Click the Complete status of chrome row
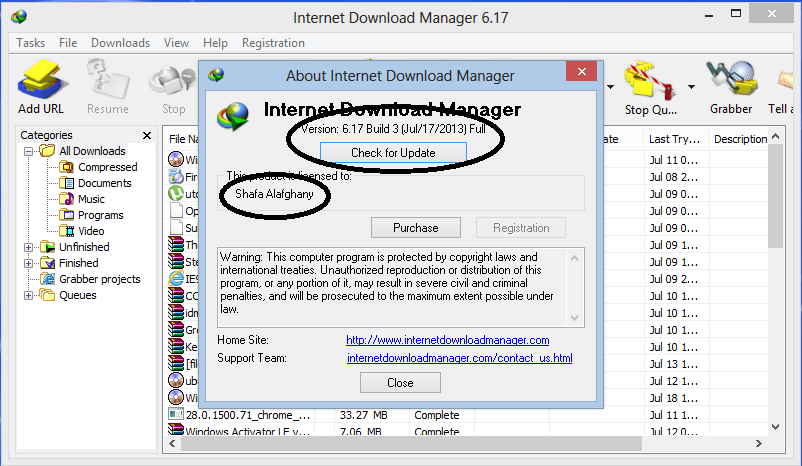802x466 pixels. [x=437, y=415]
